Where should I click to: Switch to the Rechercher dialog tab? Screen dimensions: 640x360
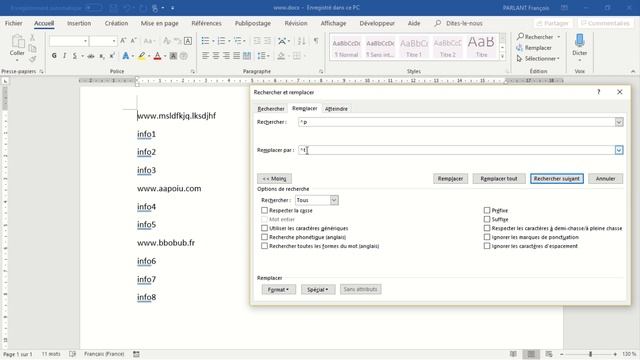271,109
